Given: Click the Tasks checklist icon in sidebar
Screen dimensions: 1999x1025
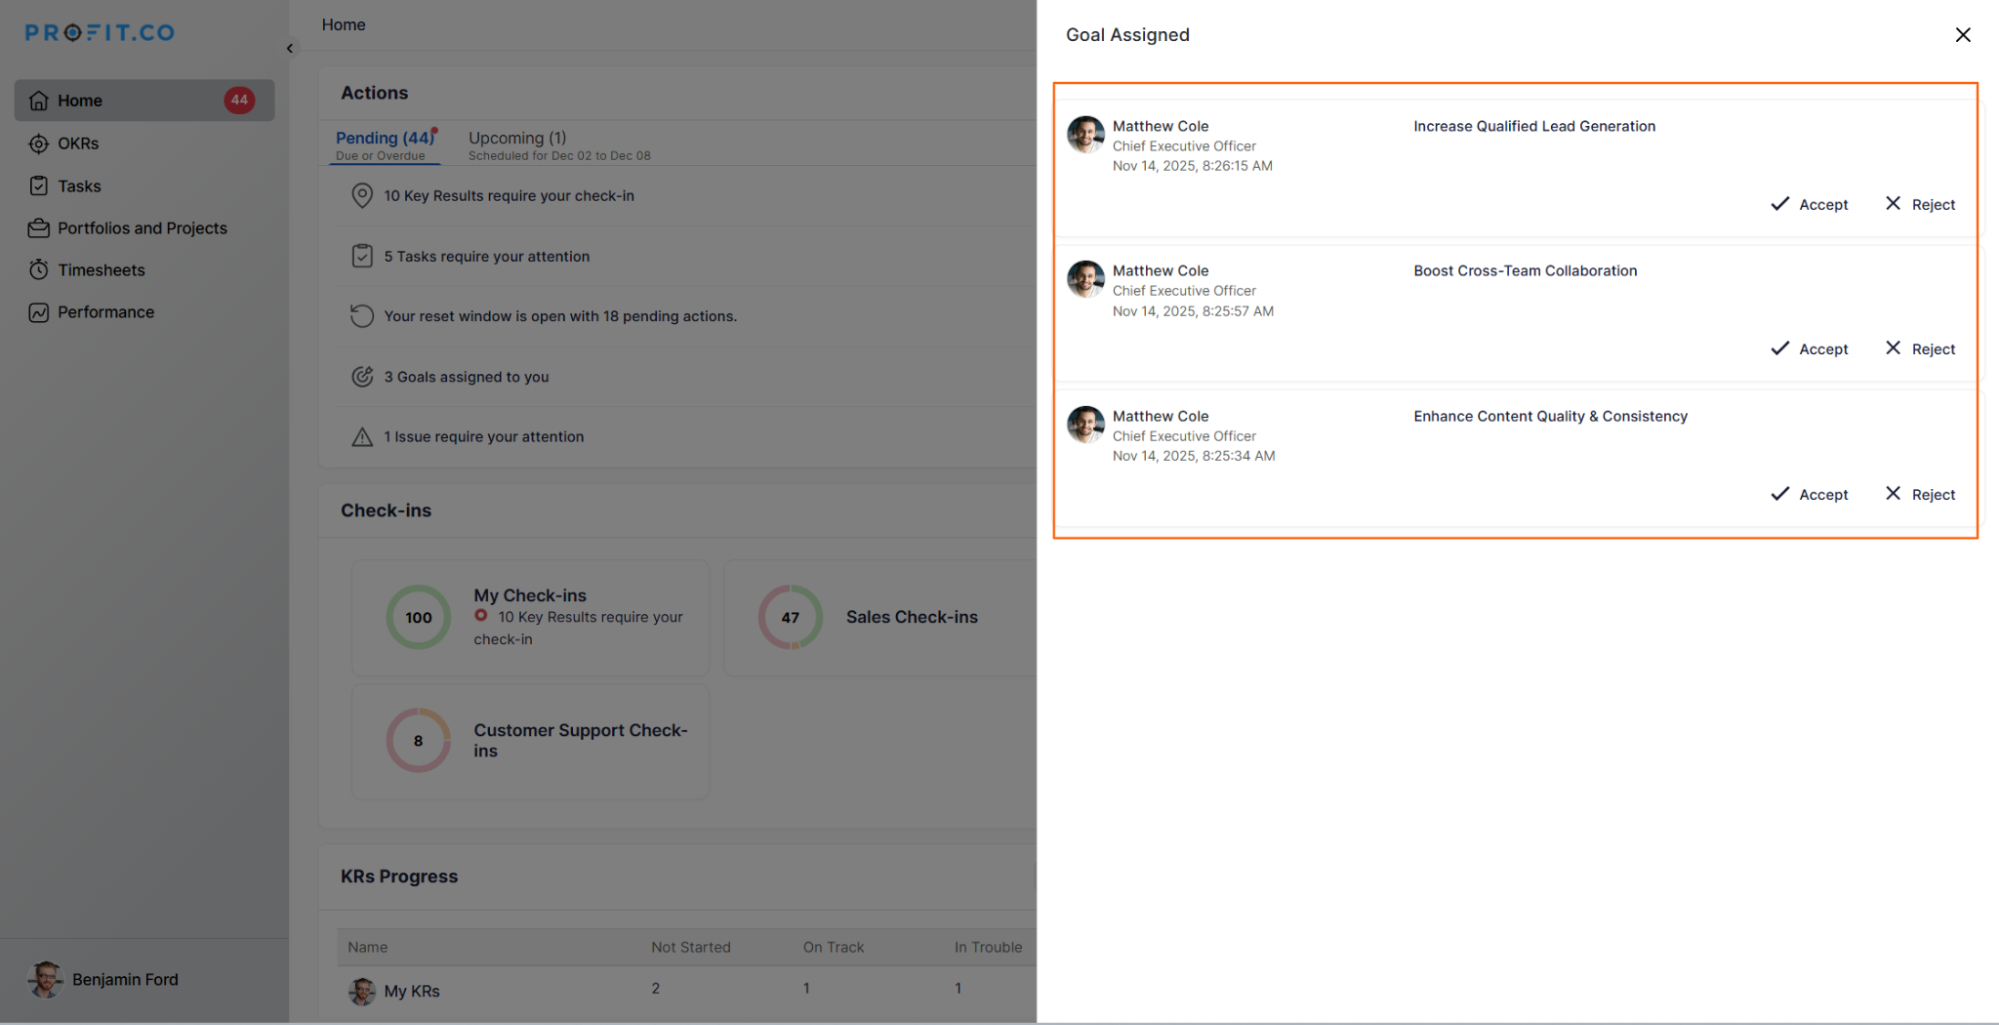Looking at the screenshot, I should [x=38, y=186].
